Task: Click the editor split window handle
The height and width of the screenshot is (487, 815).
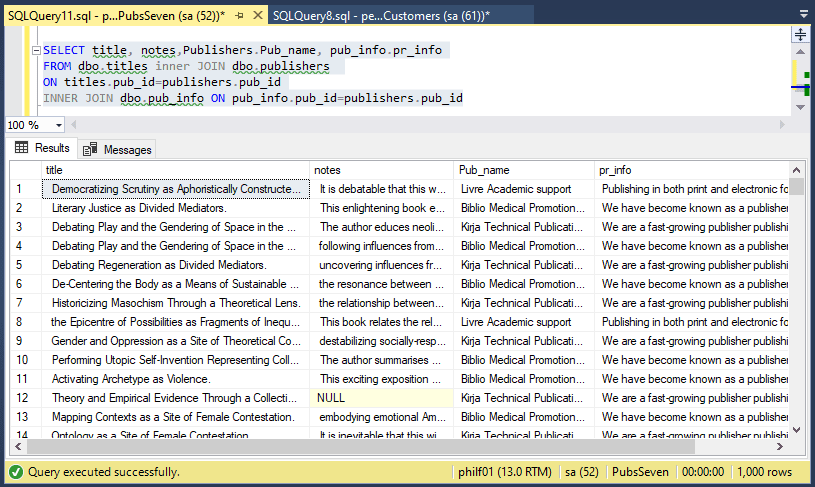Action: pyautogui.click(x=800, y=34)
